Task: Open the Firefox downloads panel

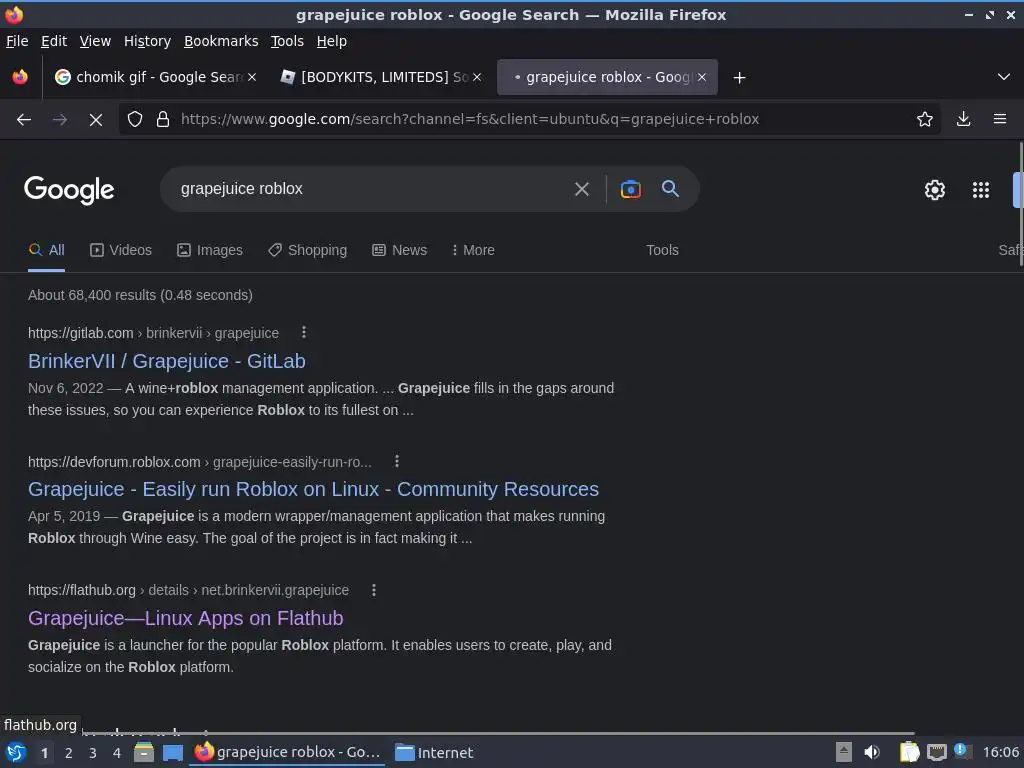Action: tap(963, 119)
